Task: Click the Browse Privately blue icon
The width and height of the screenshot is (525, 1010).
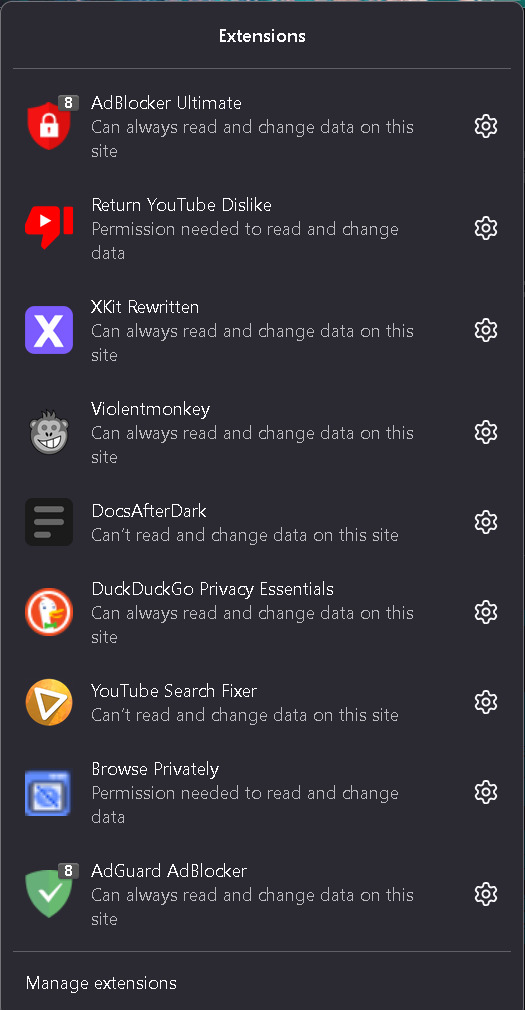Action: click(49, 792)
